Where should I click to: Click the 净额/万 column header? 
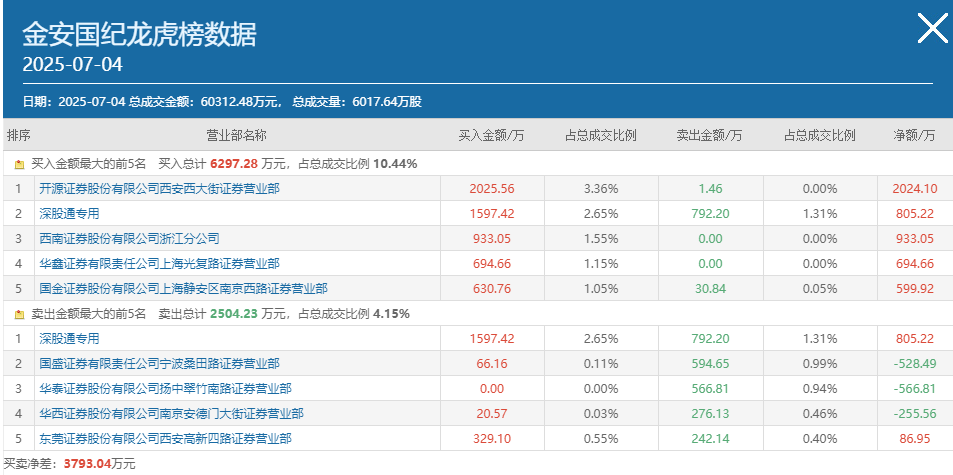coord(914,135)
